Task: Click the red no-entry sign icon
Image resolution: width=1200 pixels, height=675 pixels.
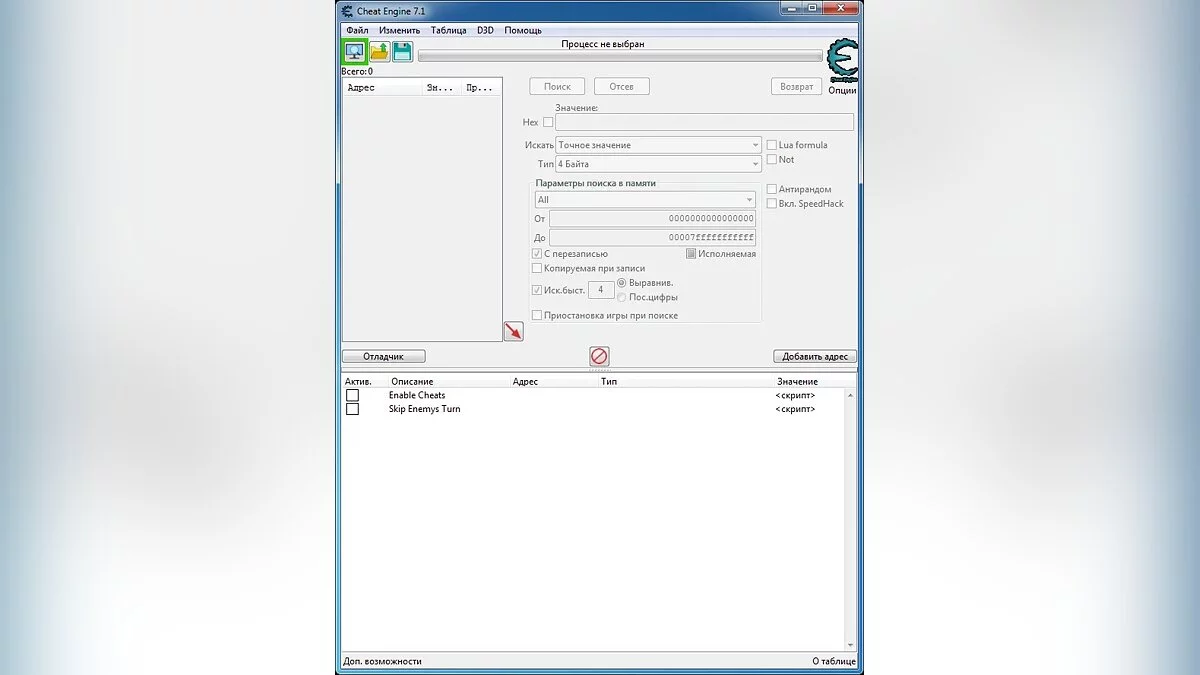Action: [598, 356]
